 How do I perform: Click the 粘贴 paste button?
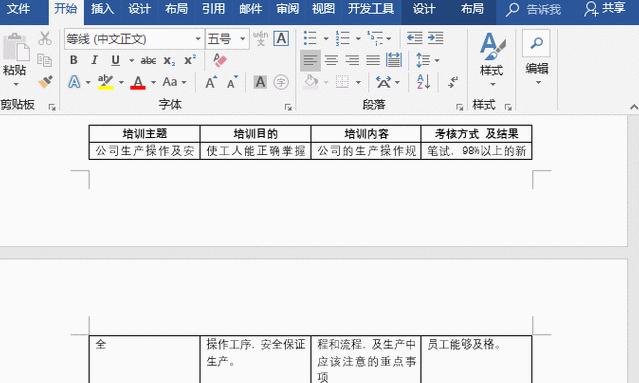coord(15,59)
